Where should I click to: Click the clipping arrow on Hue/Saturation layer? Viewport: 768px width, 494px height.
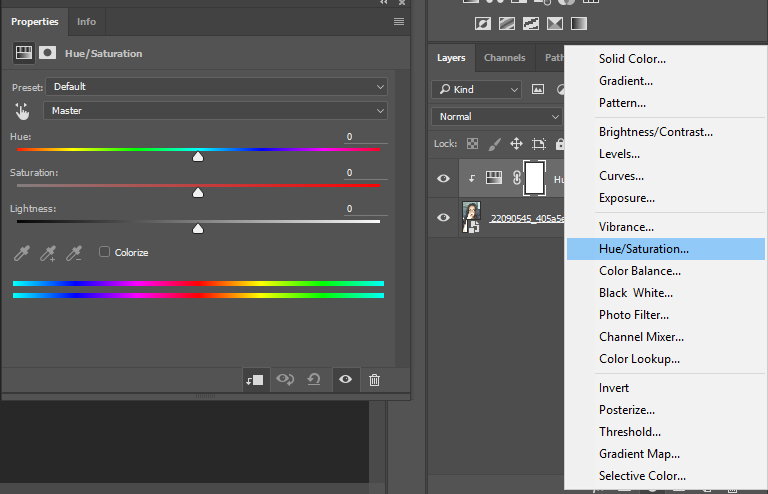(x=472, y=178)
